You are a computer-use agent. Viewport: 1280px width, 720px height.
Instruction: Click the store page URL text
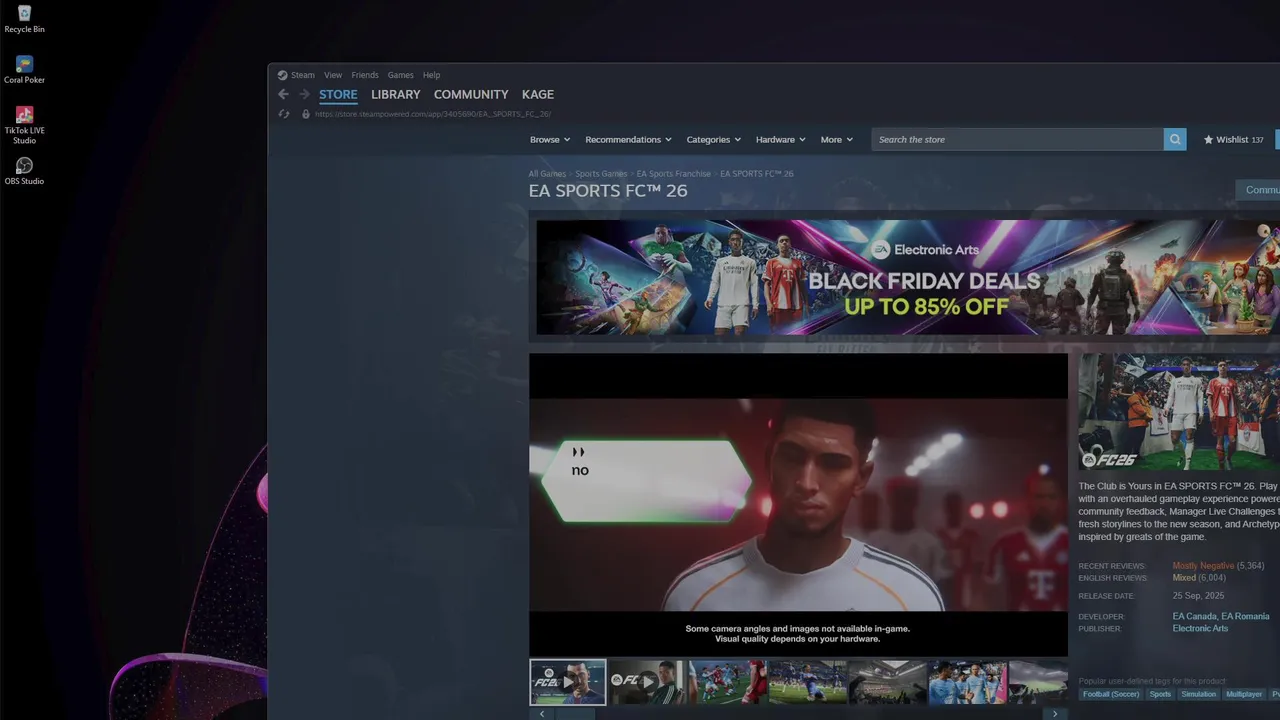[433, 114]
